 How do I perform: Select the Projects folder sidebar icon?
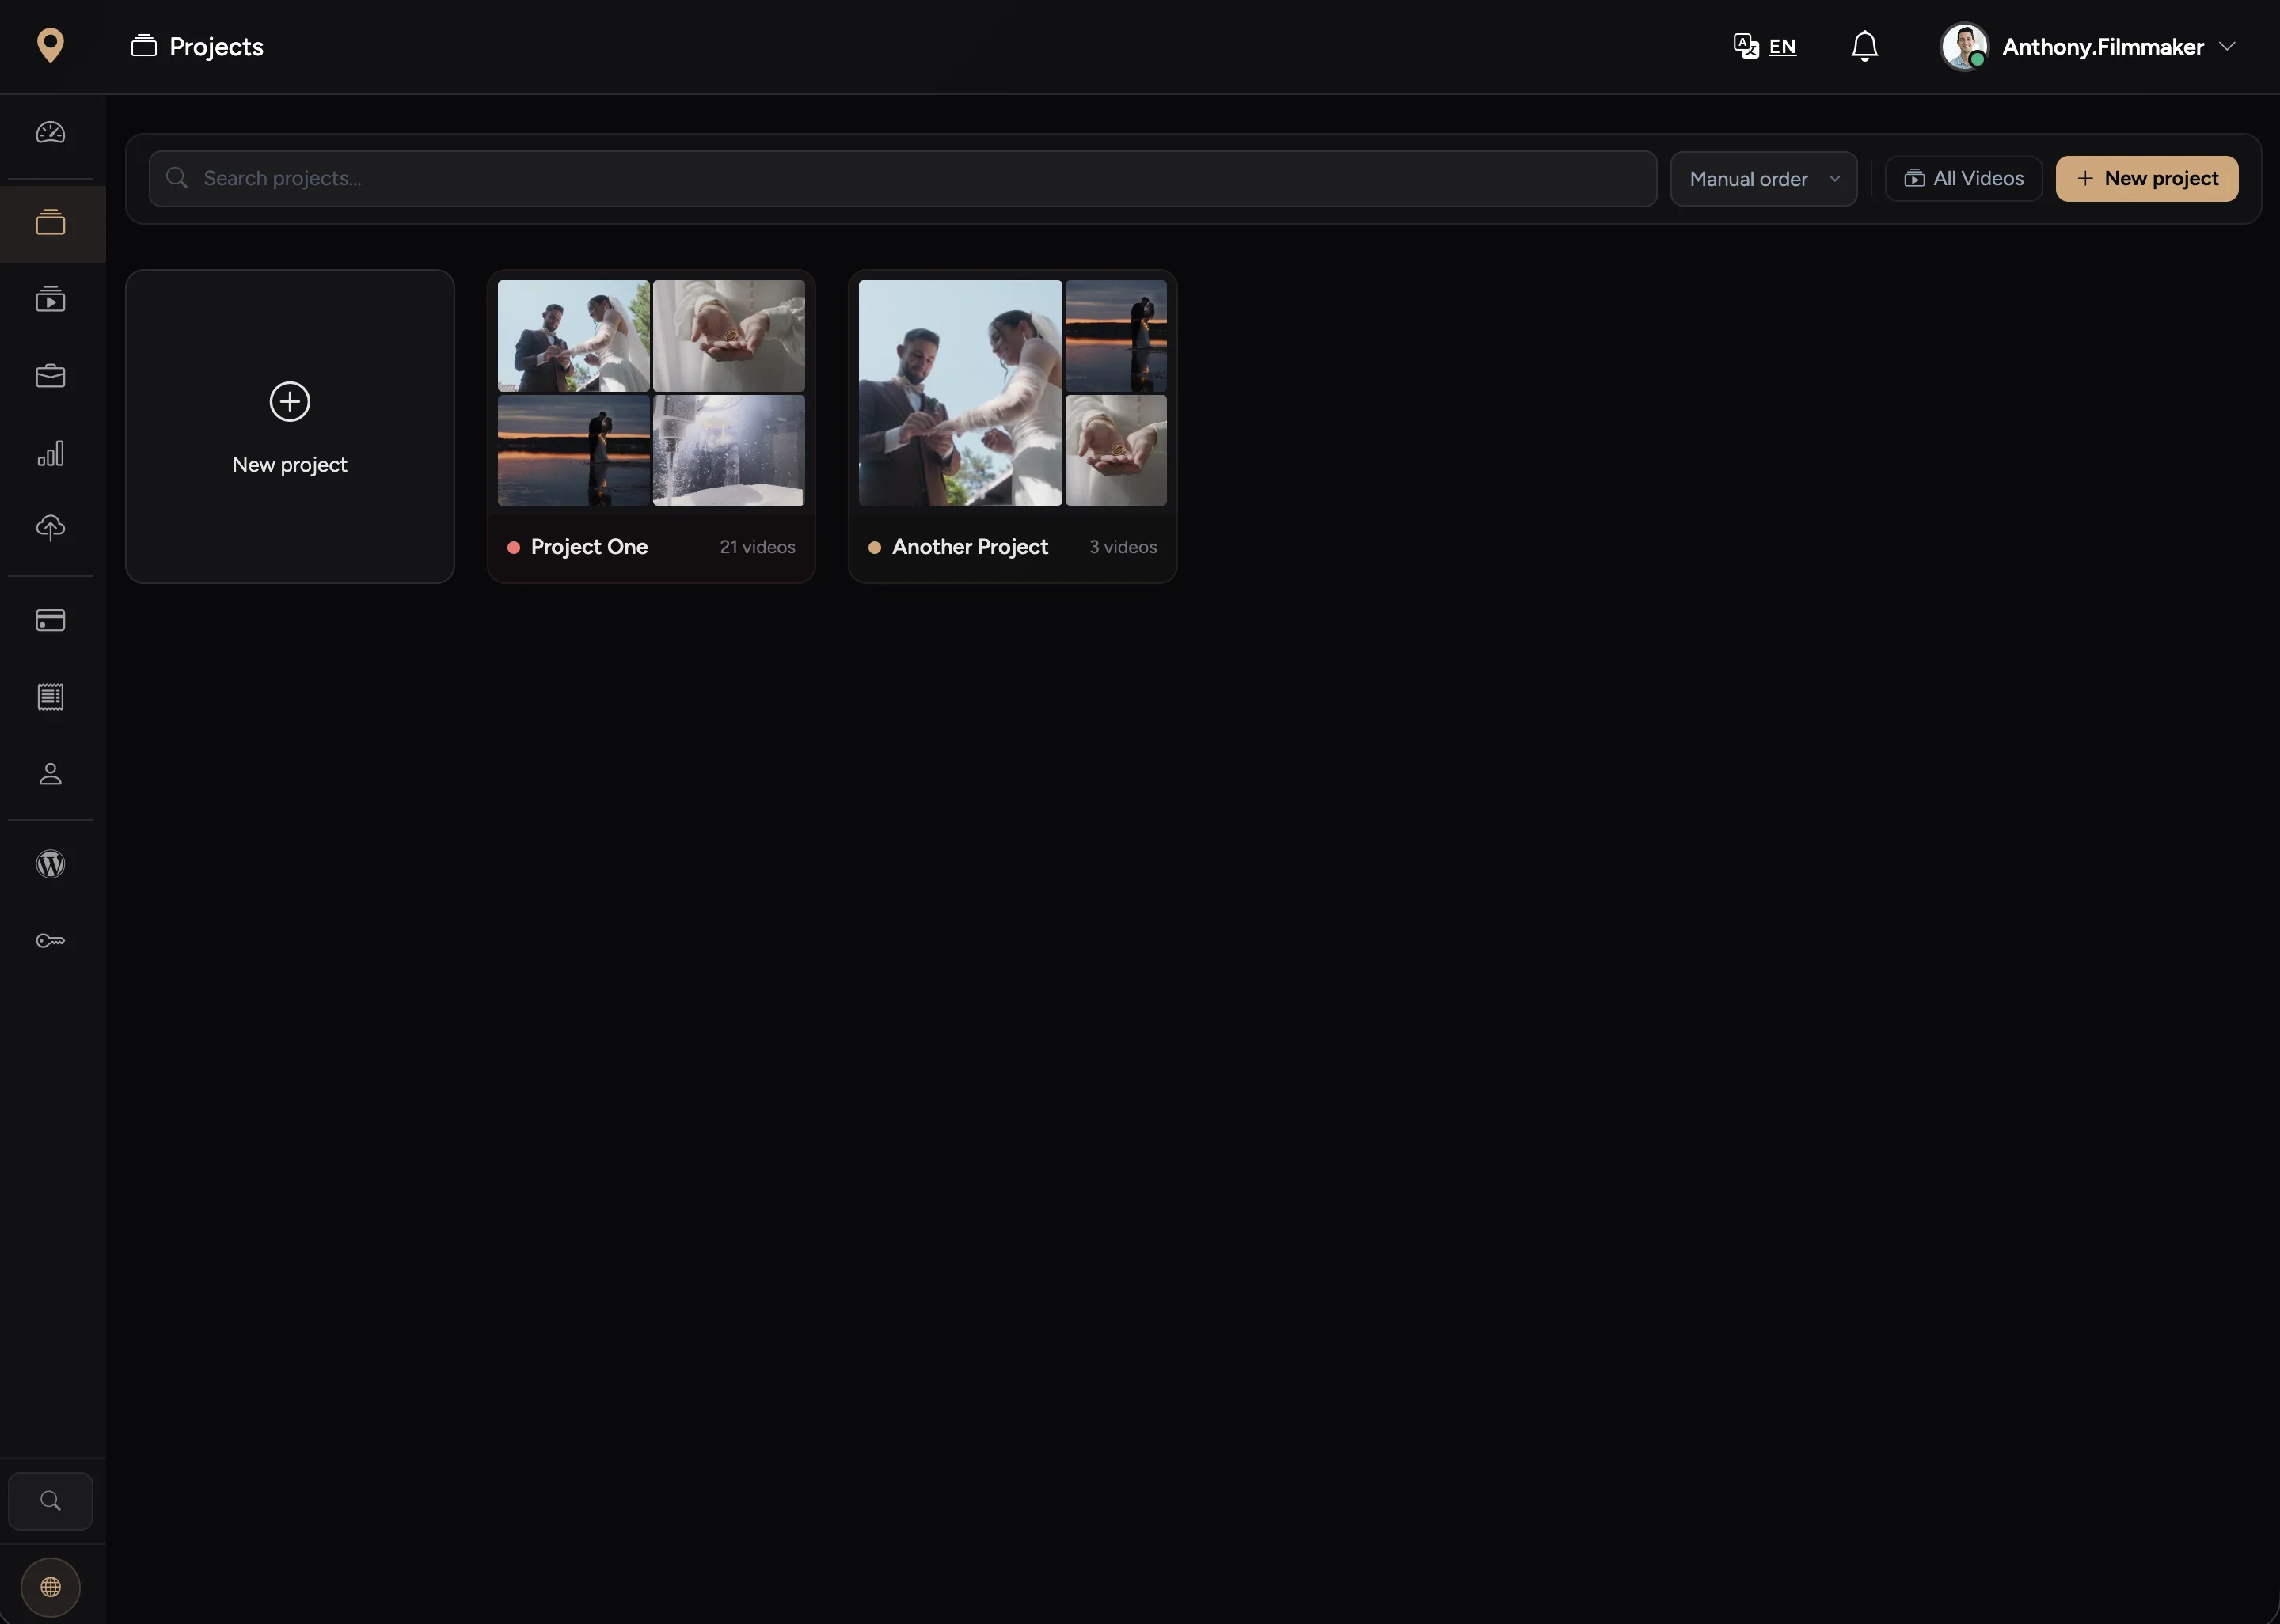50,222
